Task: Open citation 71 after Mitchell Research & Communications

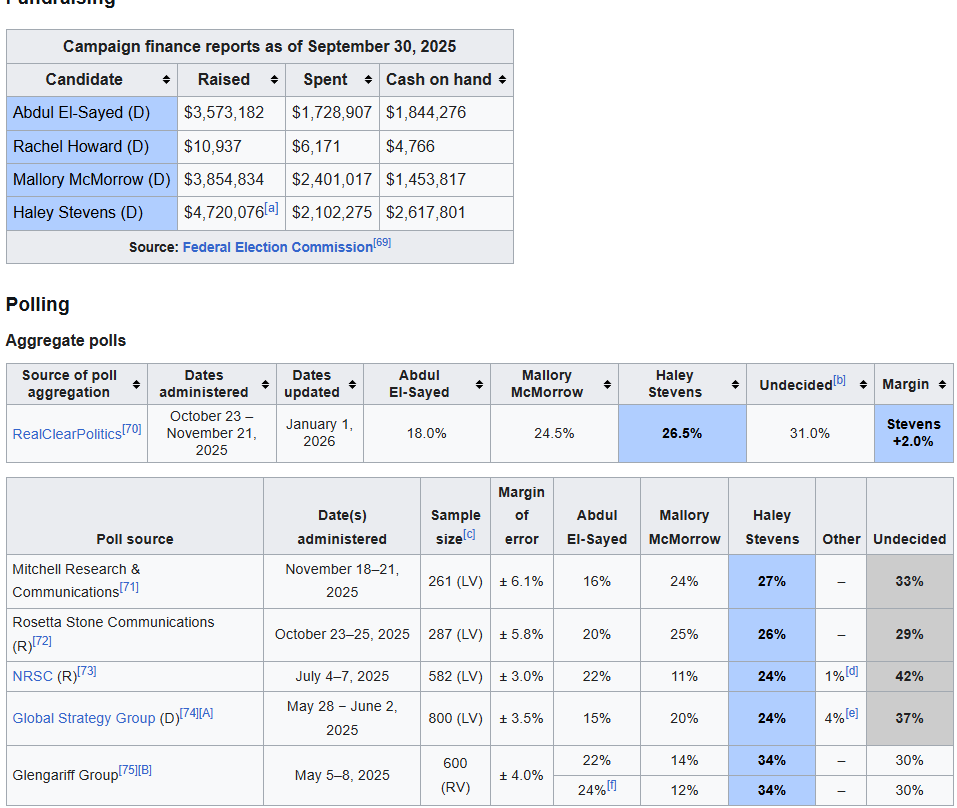Action: 129,587
